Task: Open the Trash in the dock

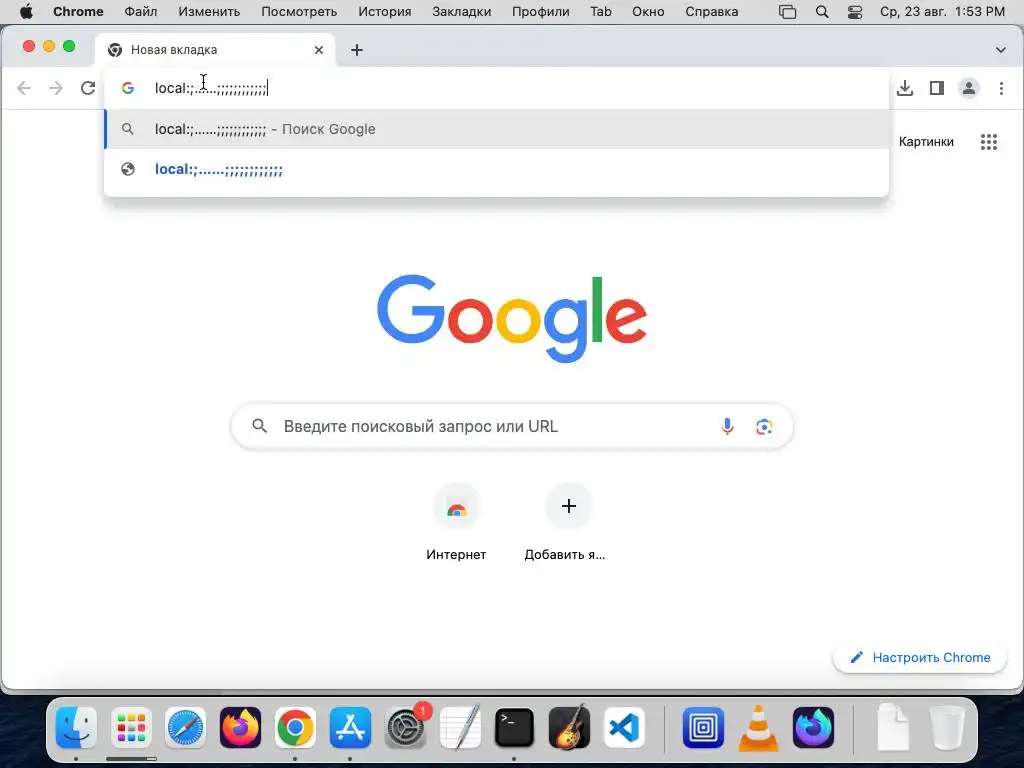Action: 947,728
